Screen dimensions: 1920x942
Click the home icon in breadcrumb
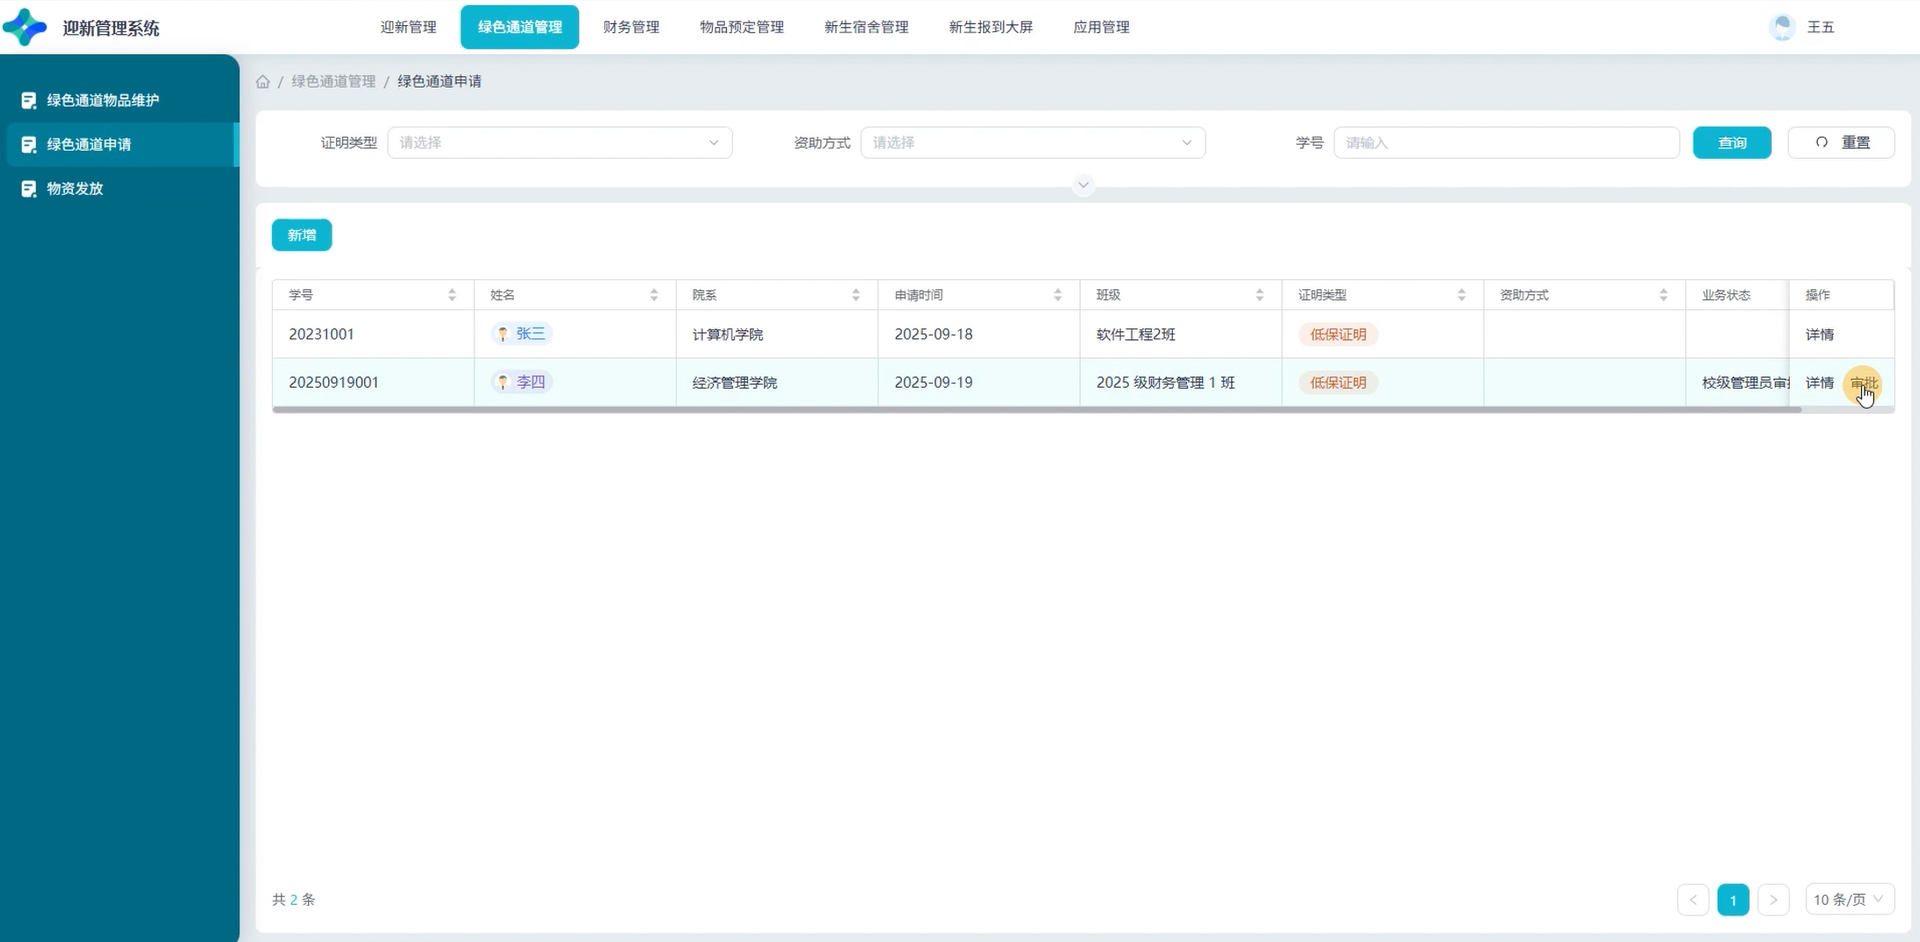263,82
